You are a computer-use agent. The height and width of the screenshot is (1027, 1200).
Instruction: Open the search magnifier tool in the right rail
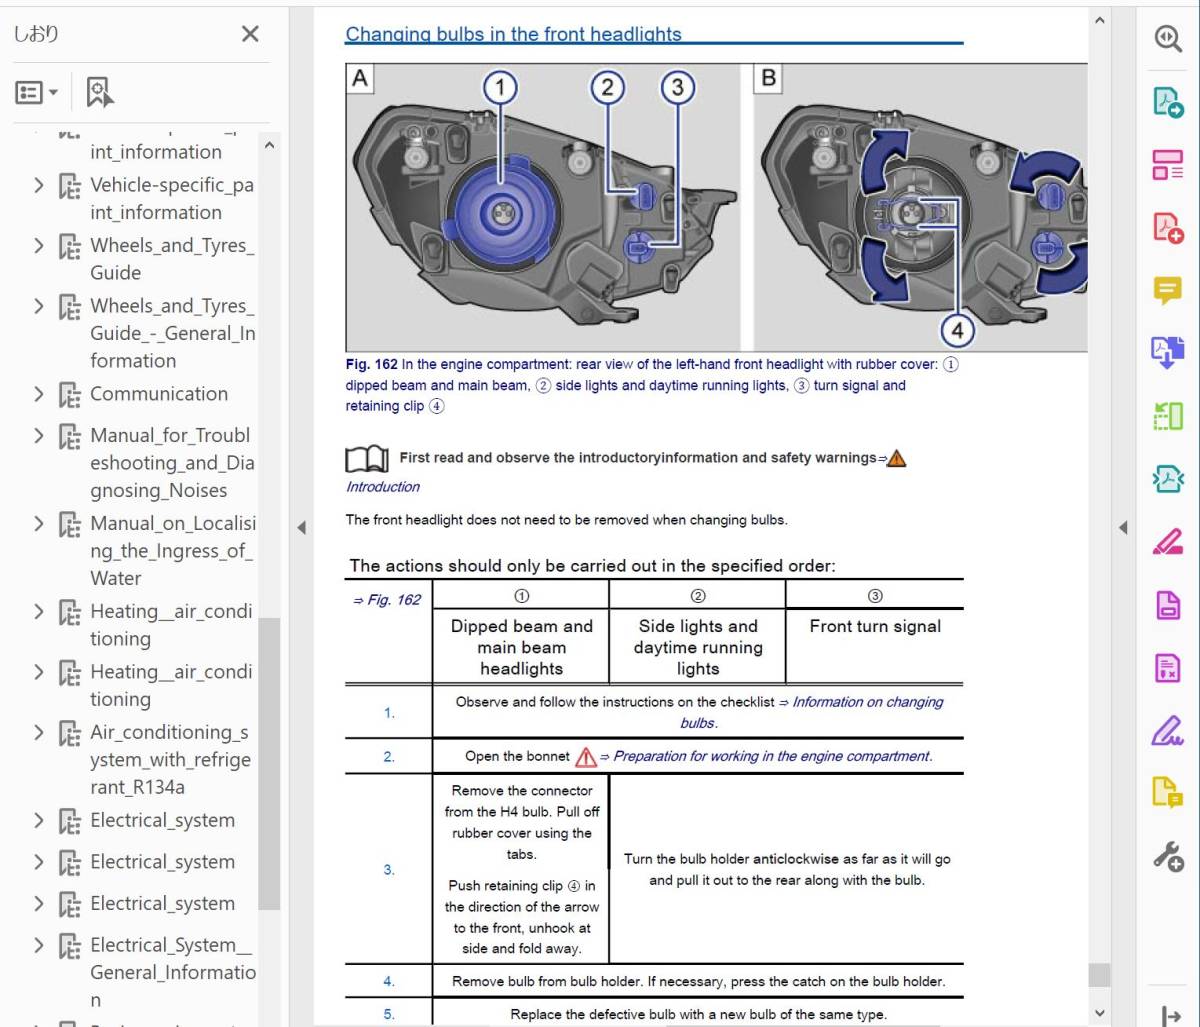pyautogui.click(x=1167, y=37)
